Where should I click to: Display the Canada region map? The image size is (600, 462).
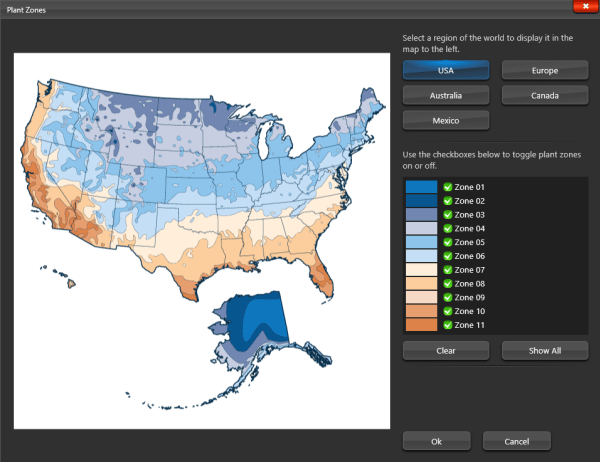tap(545, 96)
